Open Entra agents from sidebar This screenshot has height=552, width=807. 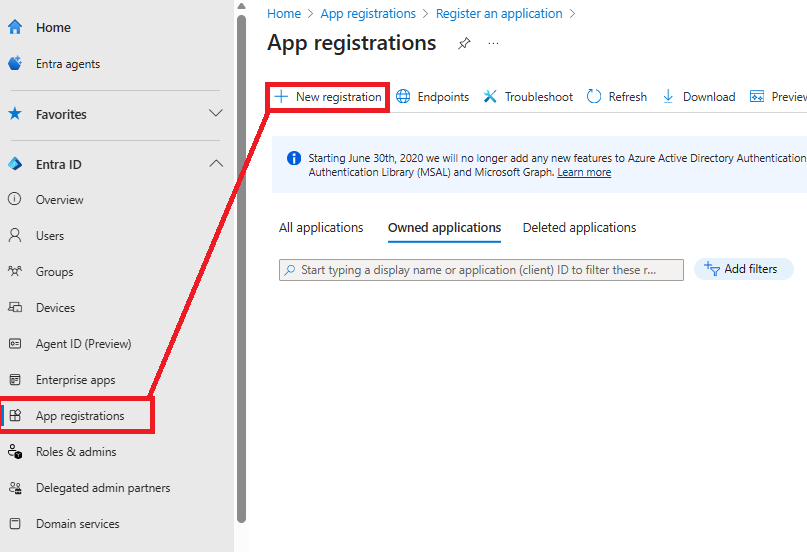pyautogui.click(x=67, y=64)
